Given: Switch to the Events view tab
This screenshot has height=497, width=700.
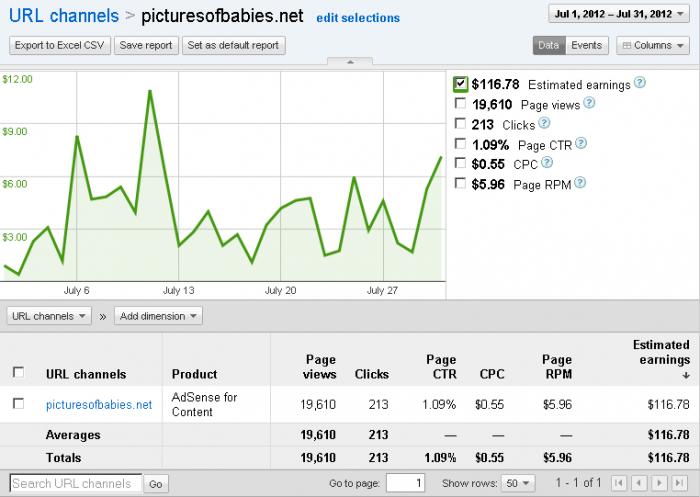Looking at the screenshot, I should click(x=587, y=46).
